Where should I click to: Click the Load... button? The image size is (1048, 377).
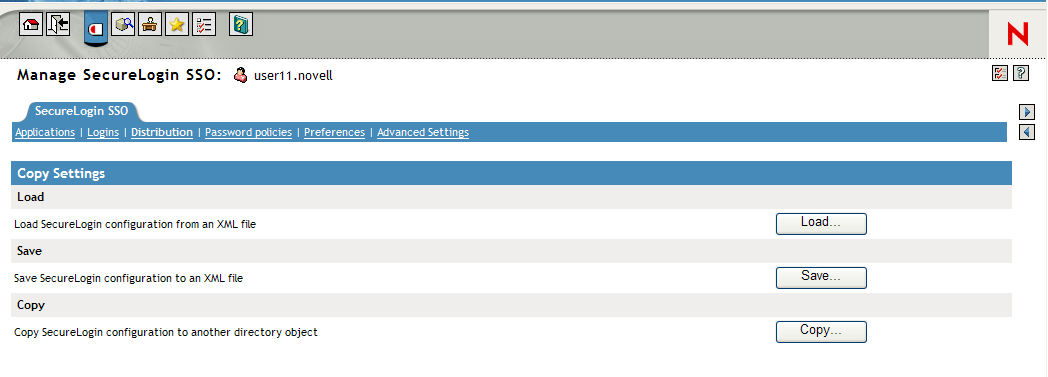coord(821,223)
